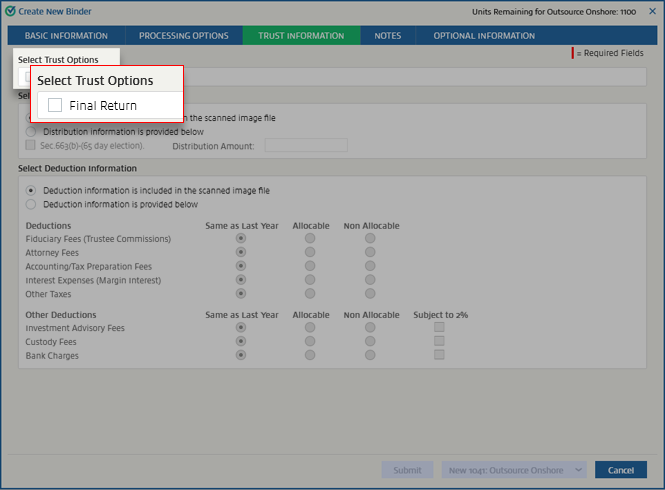Image resolution: width=665 pixels, height=490 pixels.
Task: Check Subject to 2% for Bank Charges
Action: point(439,355)
